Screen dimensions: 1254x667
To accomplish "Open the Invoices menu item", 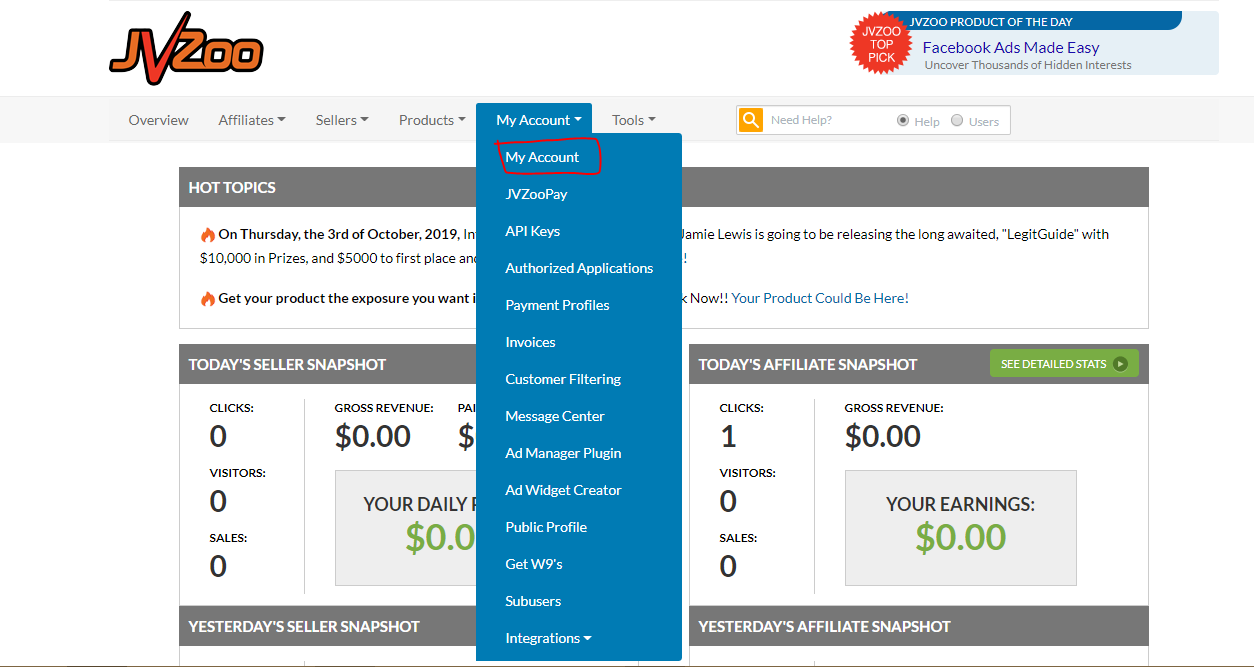I will (x=530, y=342).
